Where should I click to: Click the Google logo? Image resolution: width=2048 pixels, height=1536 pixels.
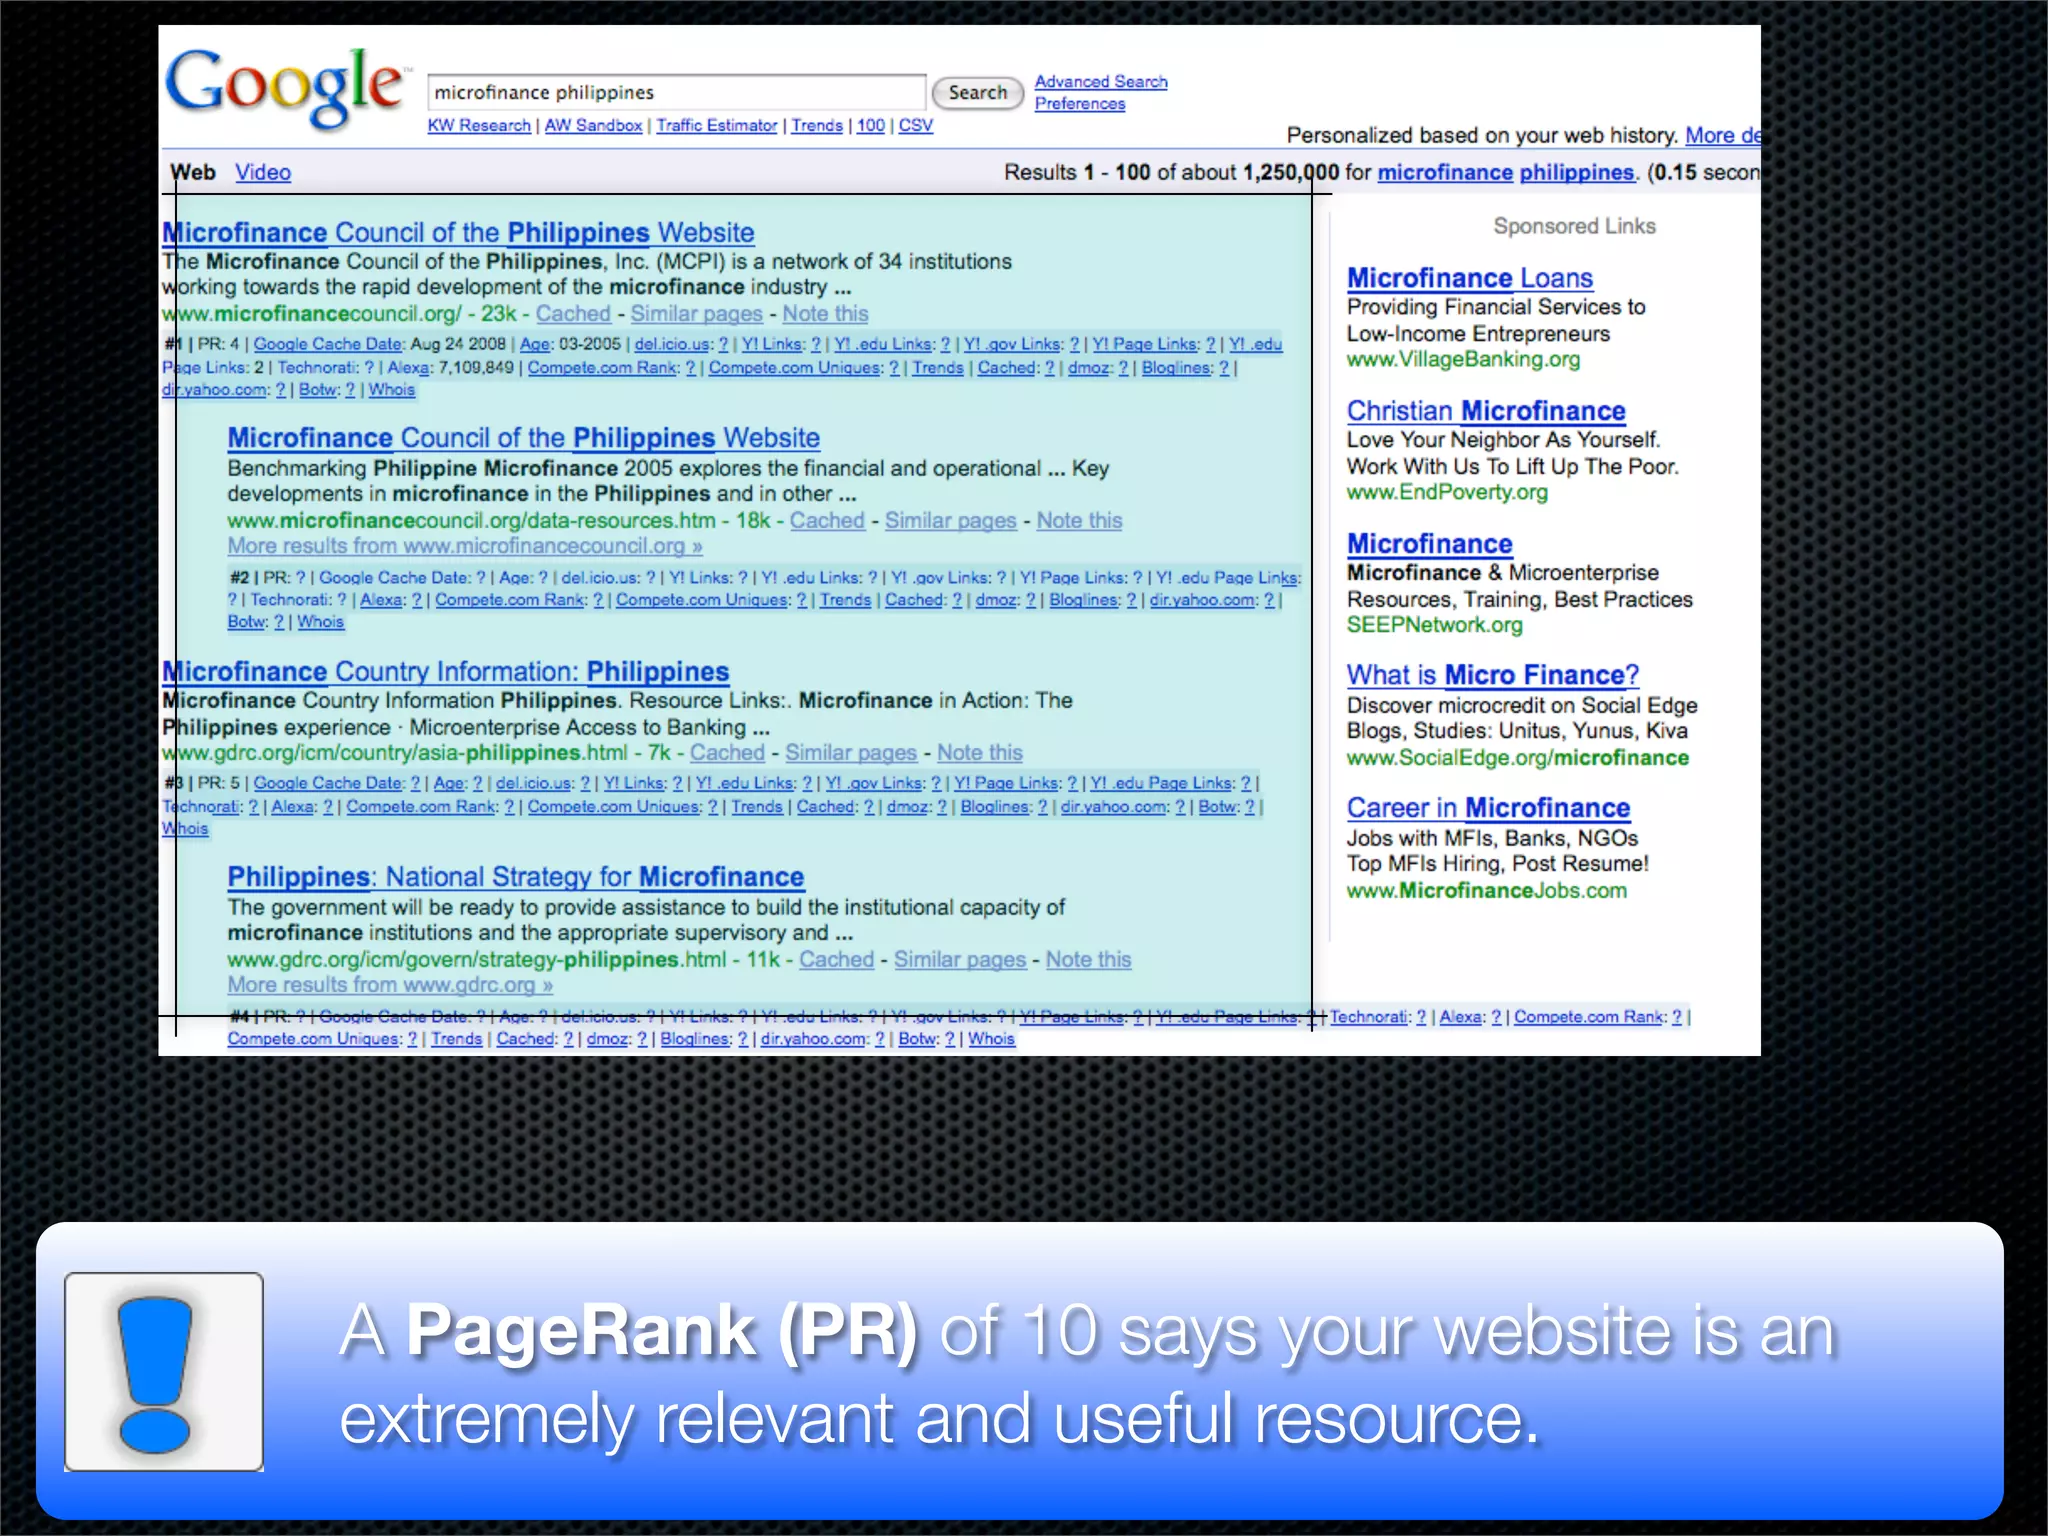285,88
